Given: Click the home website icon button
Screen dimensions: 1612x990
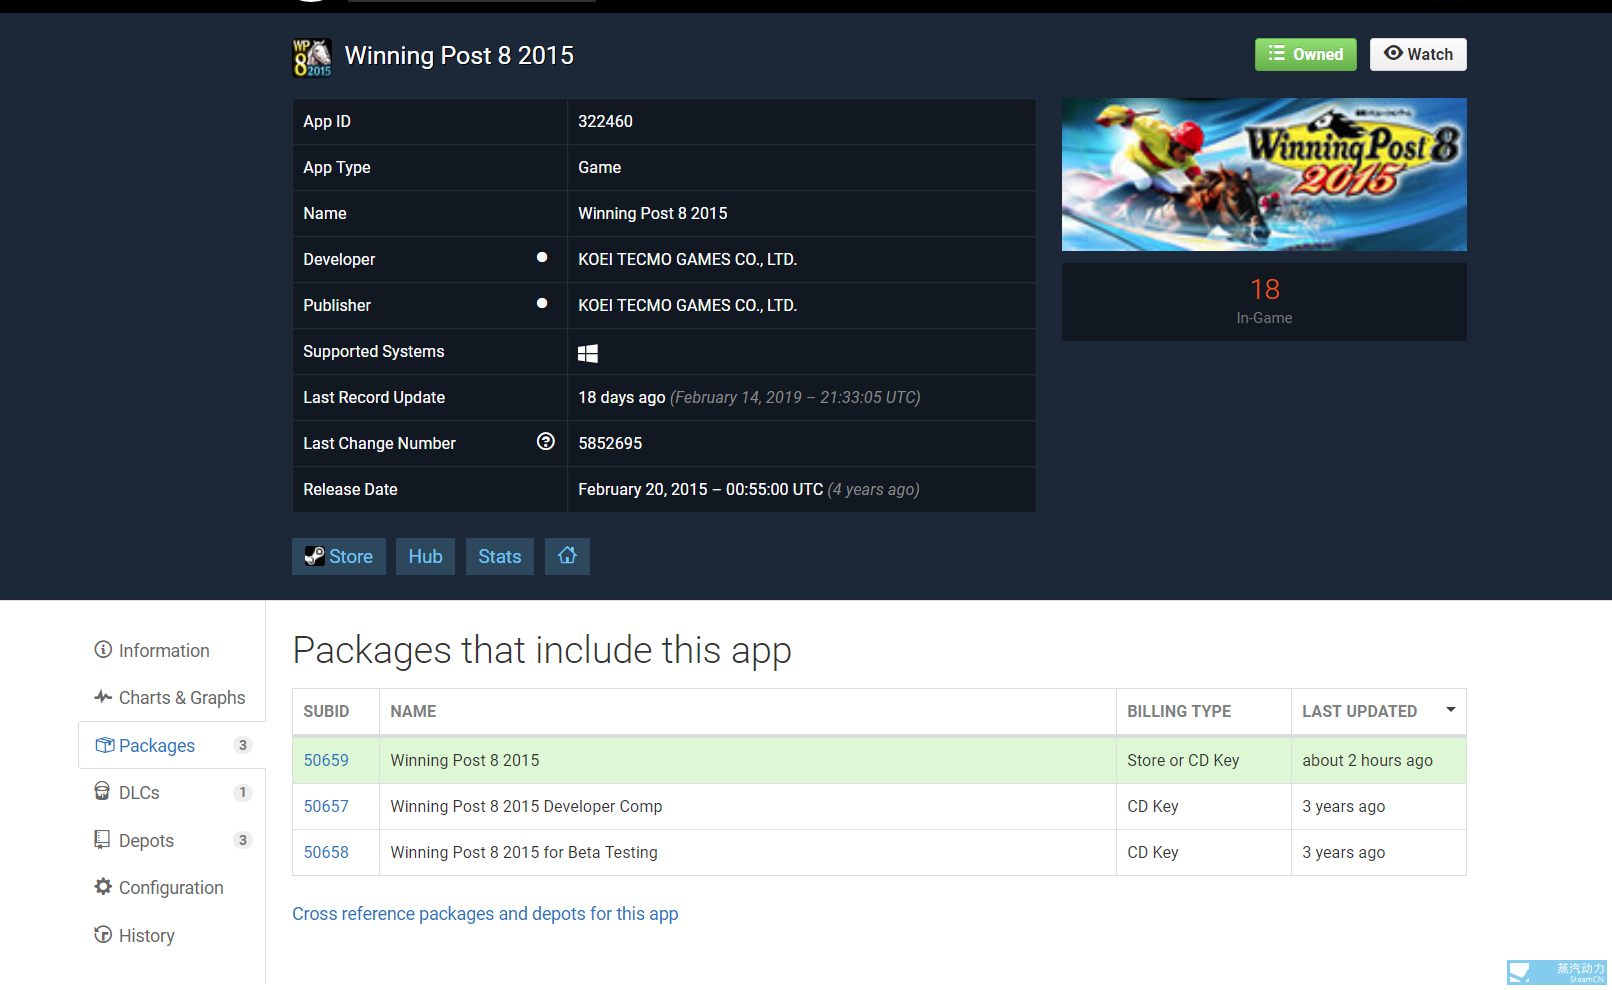Looking at the screenshot, I should [x=567, y=556].
